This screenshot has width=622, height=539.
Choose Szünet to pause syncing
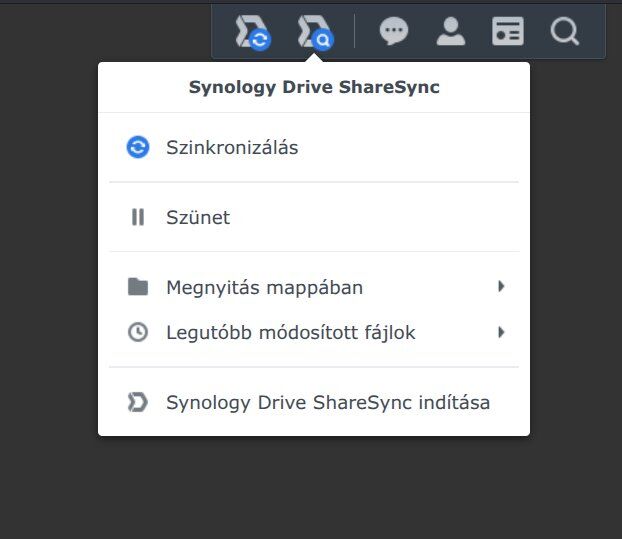pyautogui.click(x=198, y=217)
